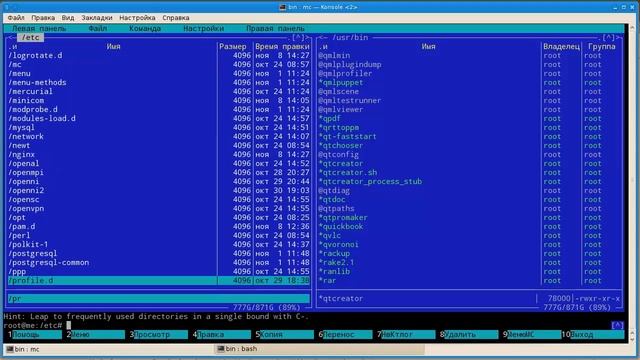Image resolution: width=640 pixels, height=360 pixels.
Task: Sort by Время правки column
Action: point(282,47)
